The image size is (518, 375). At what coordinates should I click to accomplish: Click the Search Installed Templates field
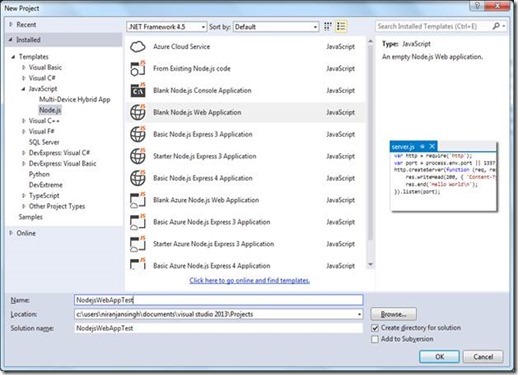point(433,26)
